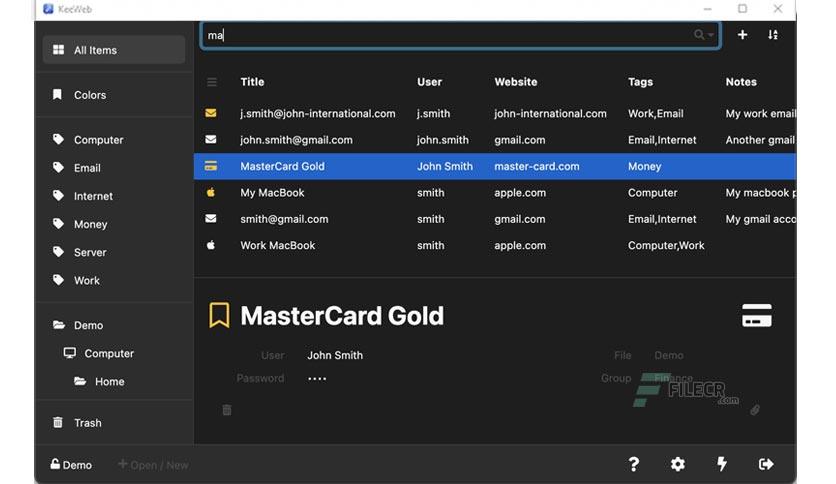Select the My MacBook entry

point(495,192)
